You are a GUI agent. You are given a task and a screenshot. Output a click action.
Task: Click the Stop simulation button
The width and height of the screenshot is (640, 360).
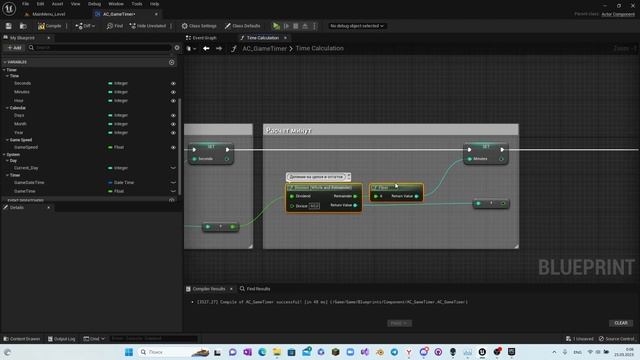click(x=296, y=26)
